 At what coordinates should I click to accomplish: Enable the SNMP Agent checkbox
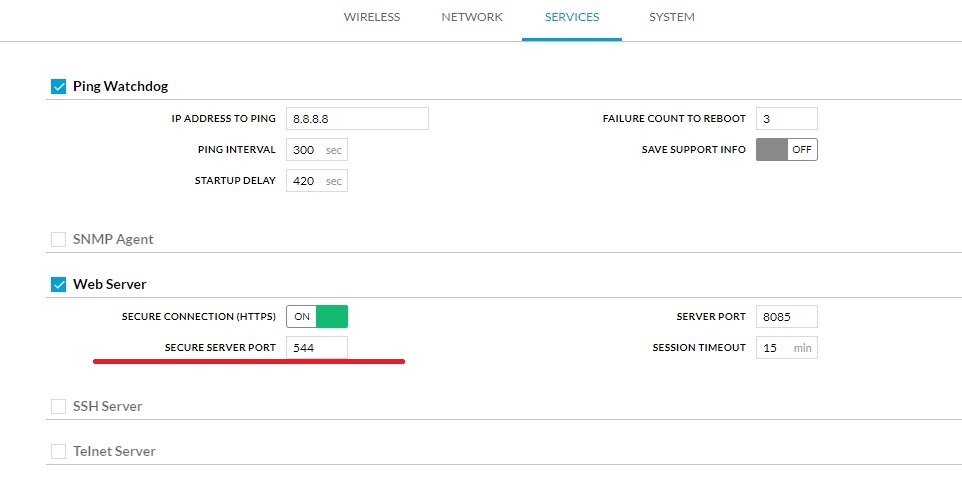pos(58,240)
